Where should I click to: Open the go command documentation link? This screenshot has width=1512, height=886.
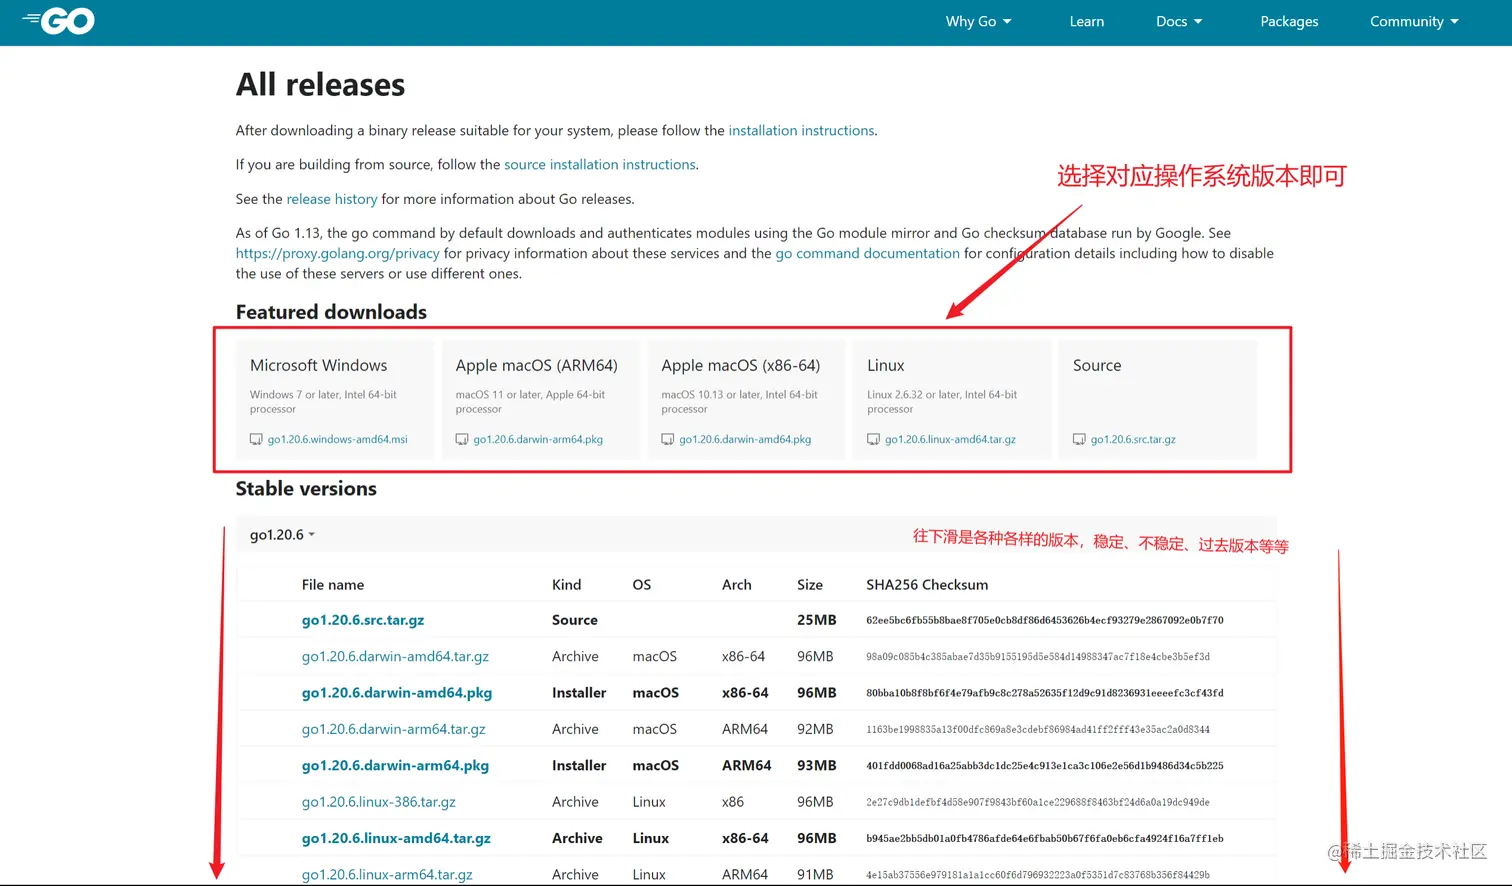pos(868,253)
